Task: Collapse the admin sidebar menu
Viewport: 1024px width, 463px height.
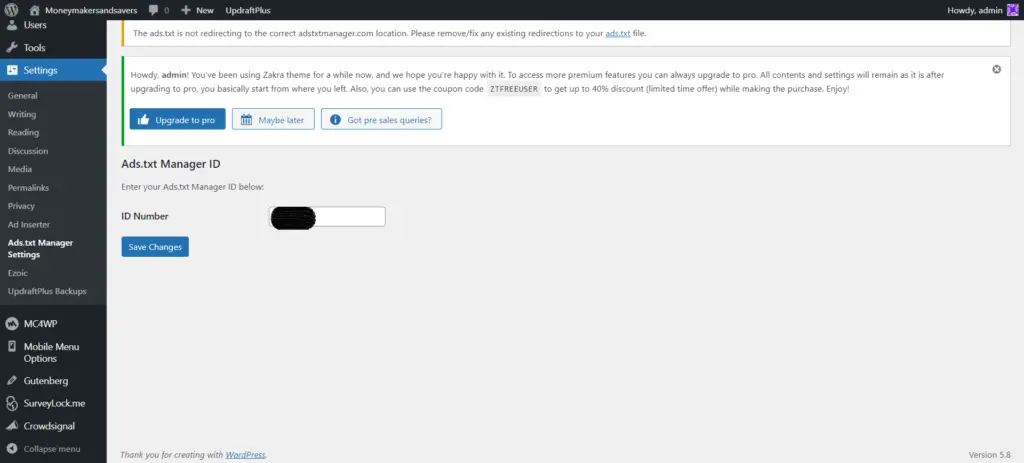Action: (x=53, y=449)
